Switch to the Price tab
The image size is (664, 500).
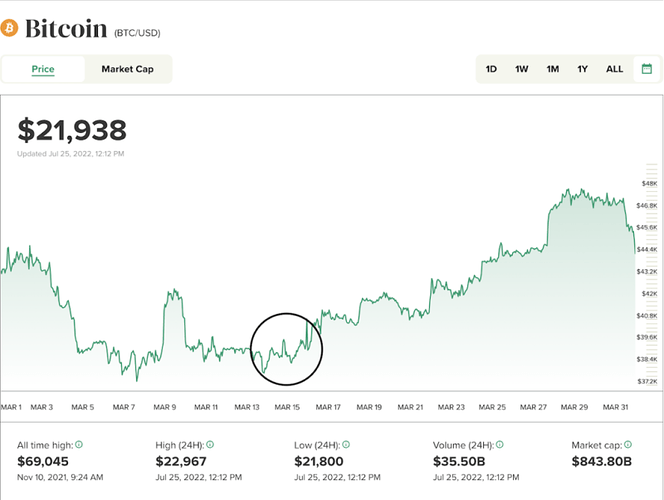pyautogui.click(x=43, y=69)
